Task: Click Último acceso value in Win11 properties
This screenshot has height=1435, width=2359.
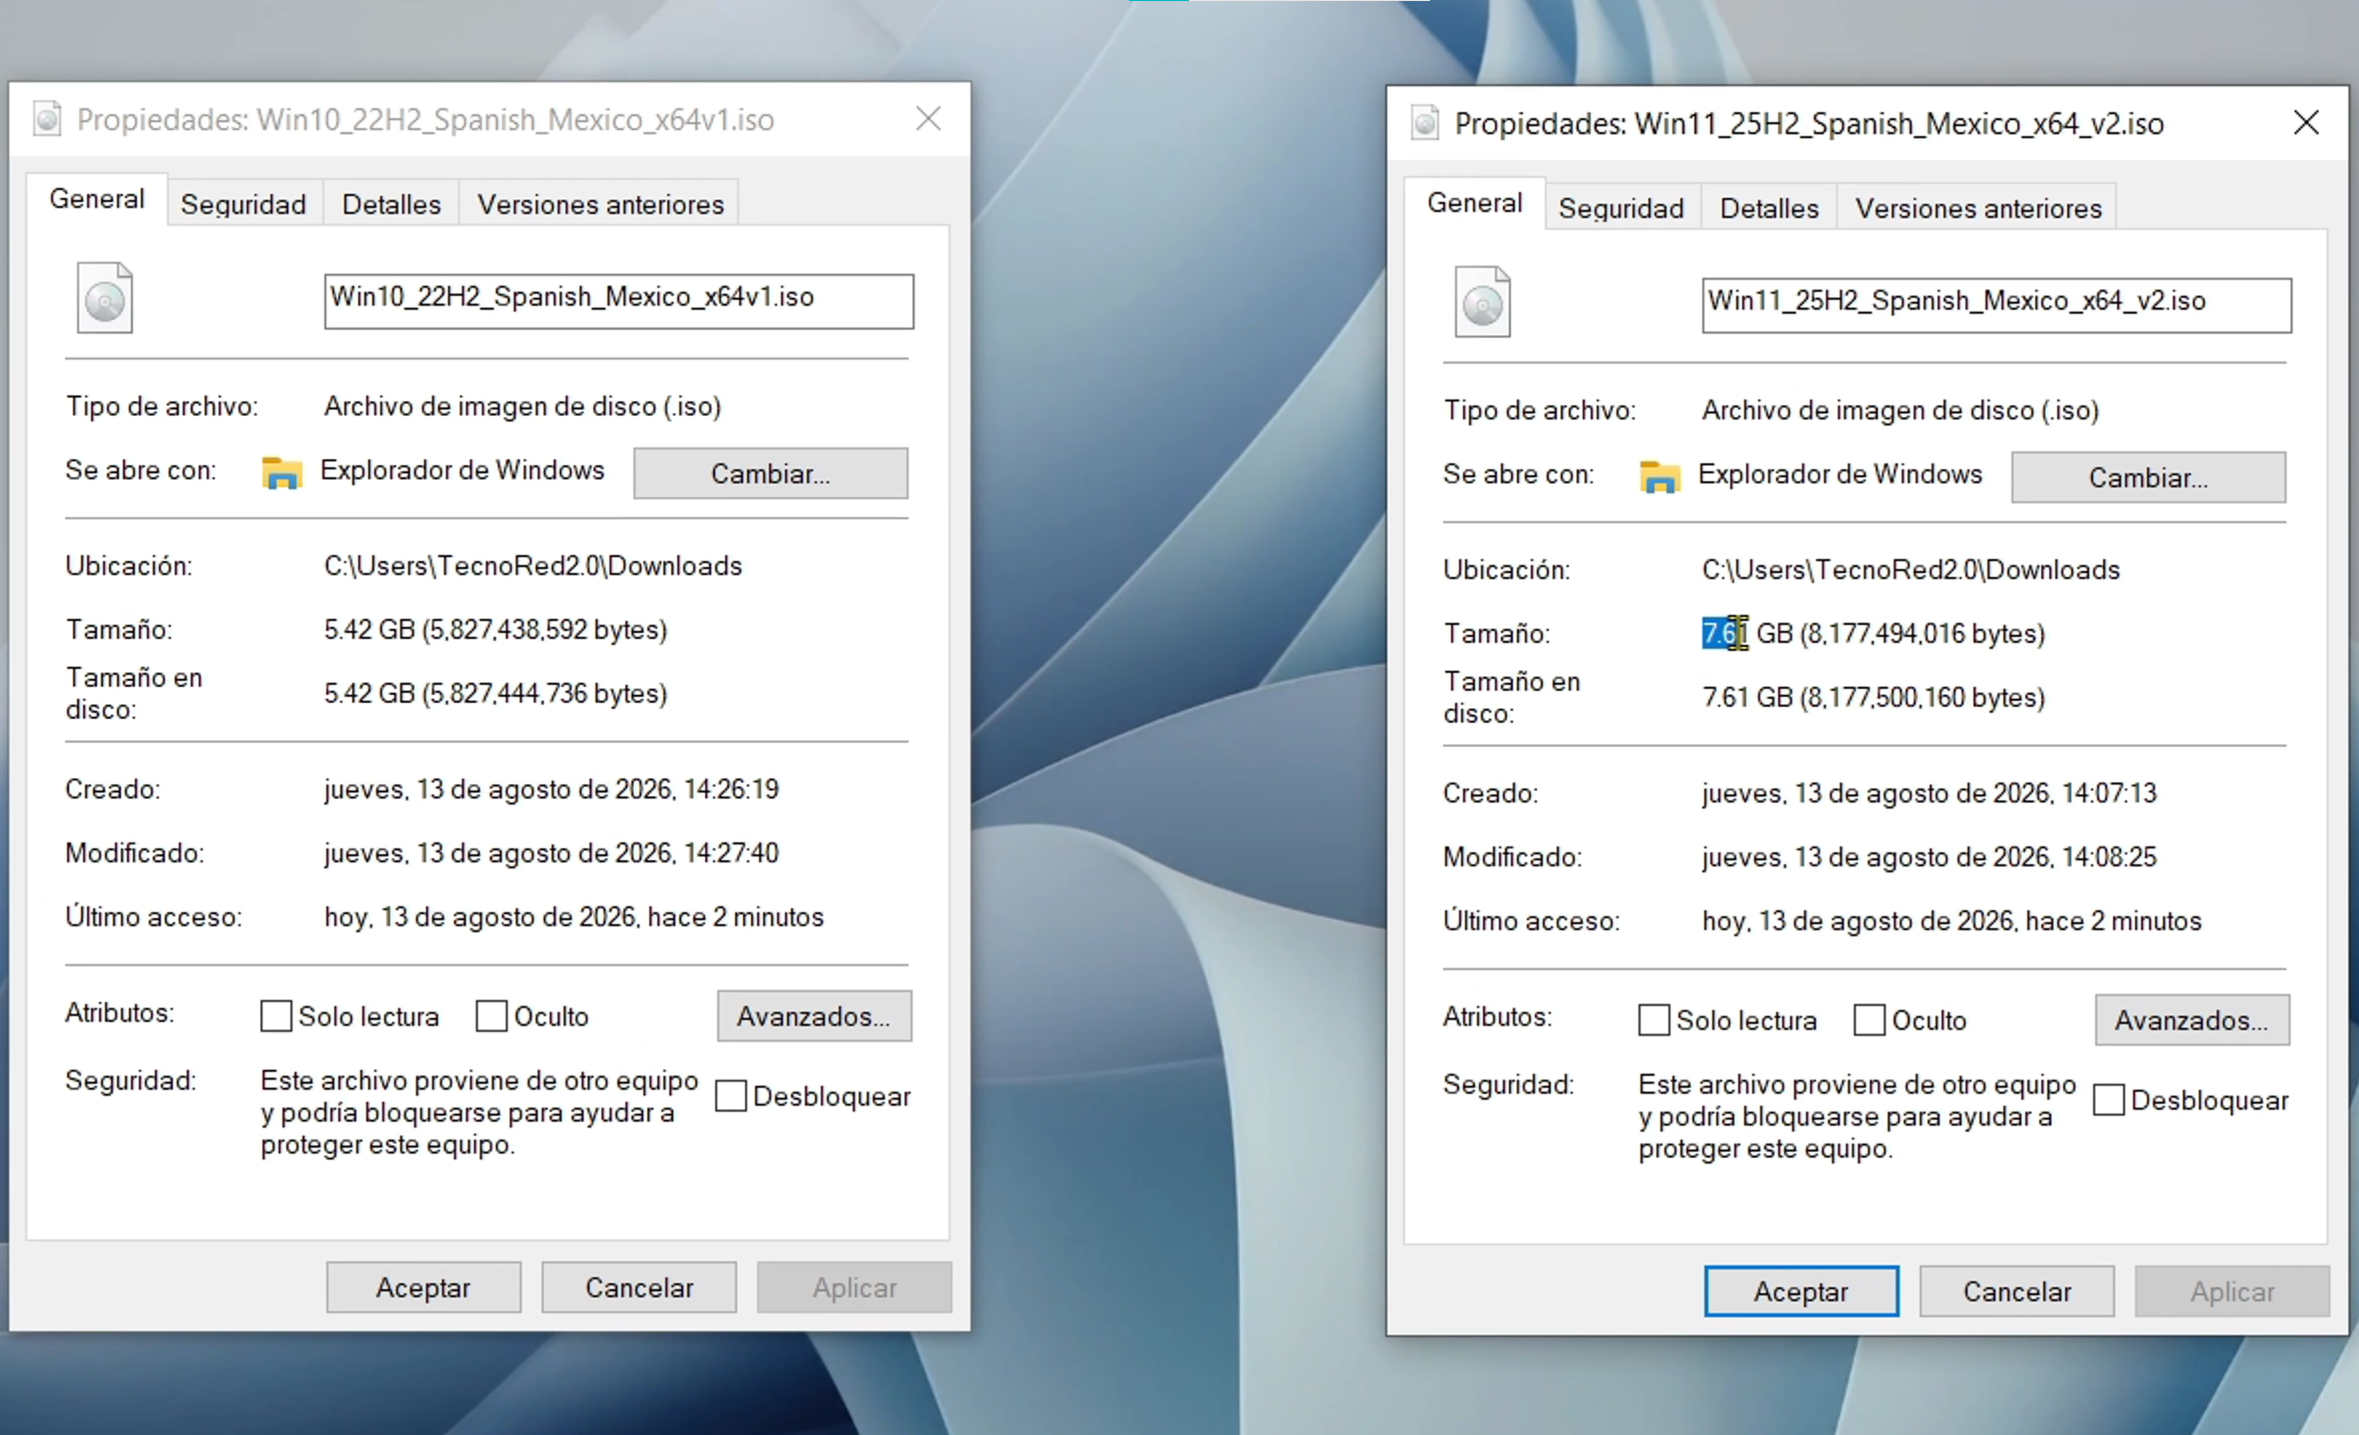Action: pyautogui.click(x=1952, y=921)
